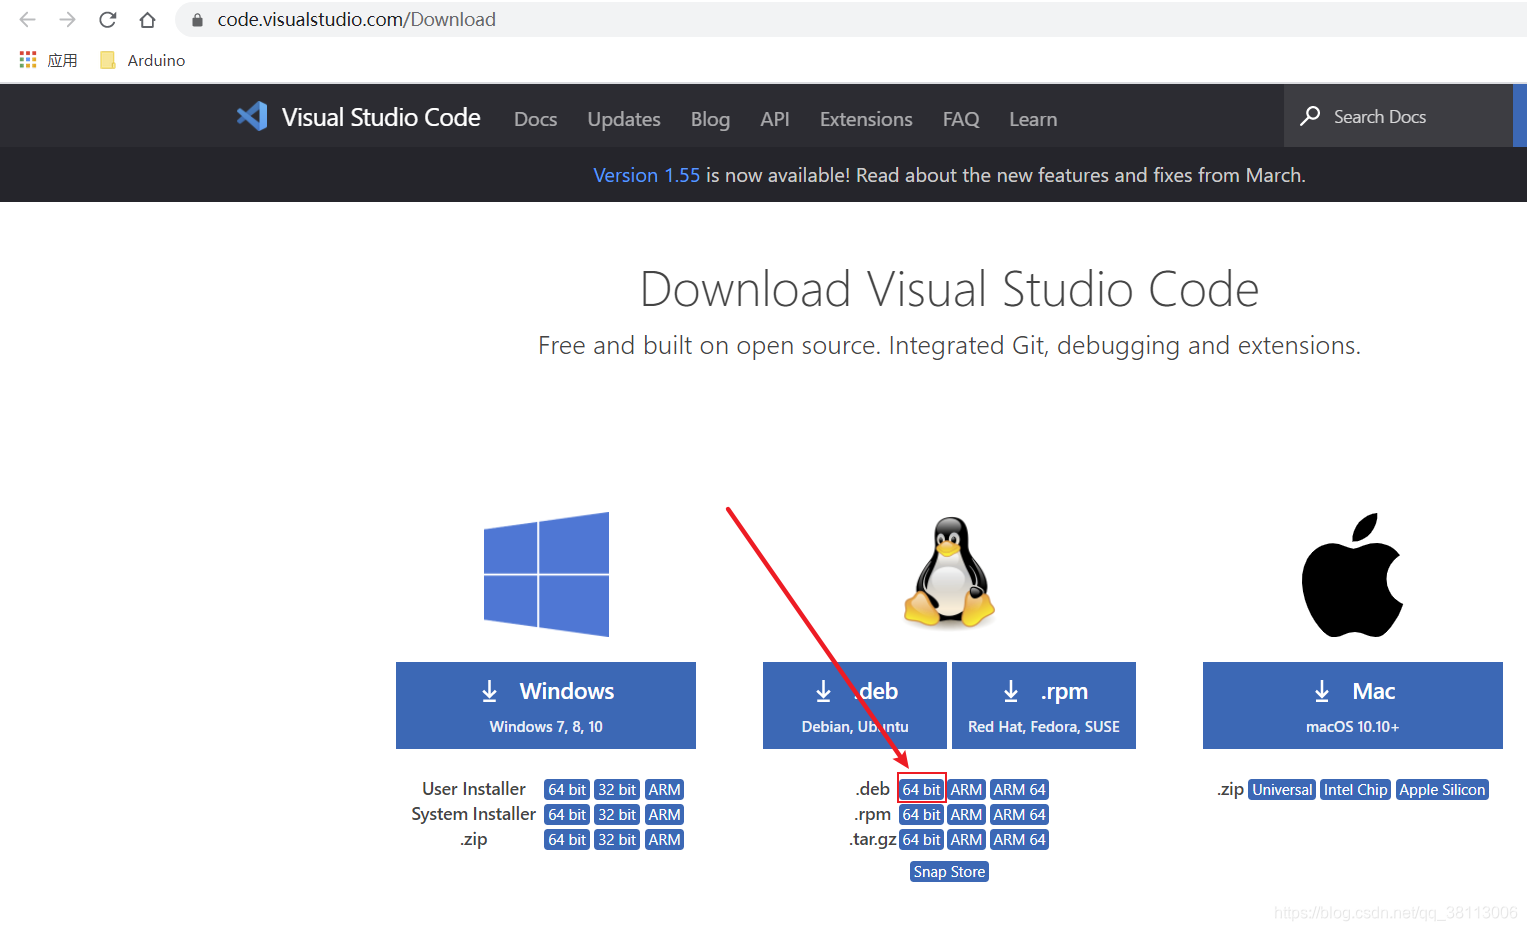Click the Windows logo image
The image size is (1527, 931).
546,573
